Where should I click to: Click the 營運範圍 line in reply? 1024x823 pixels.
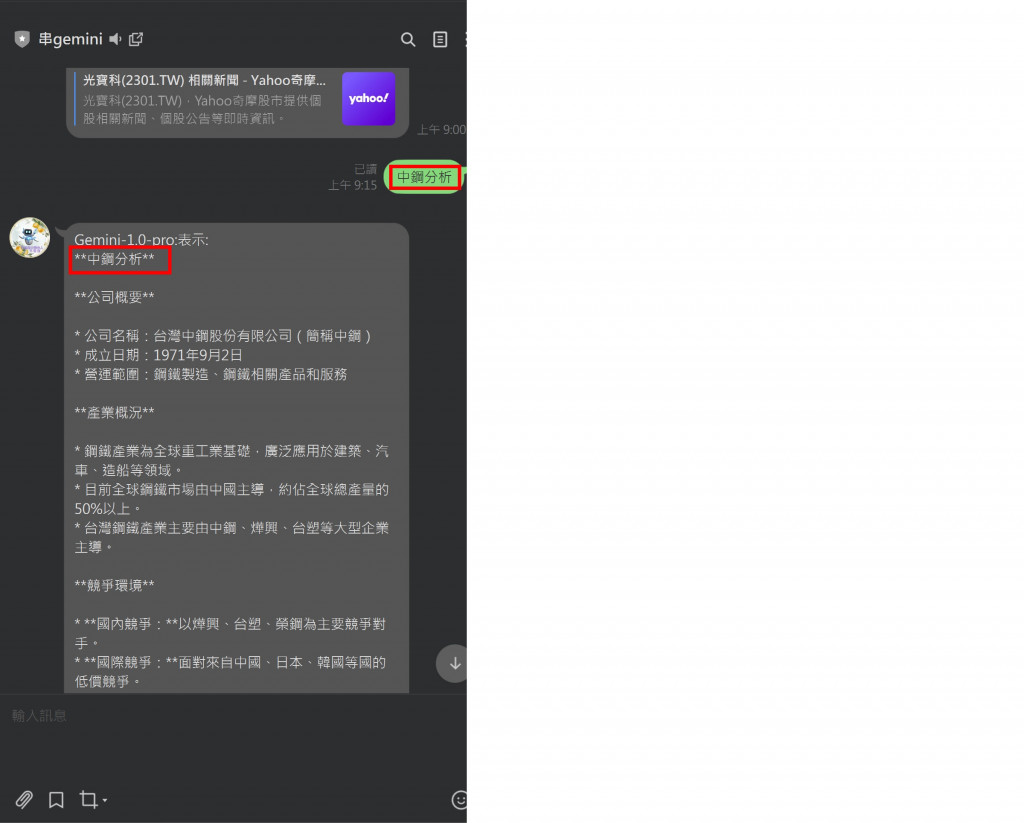pos(210,374)
